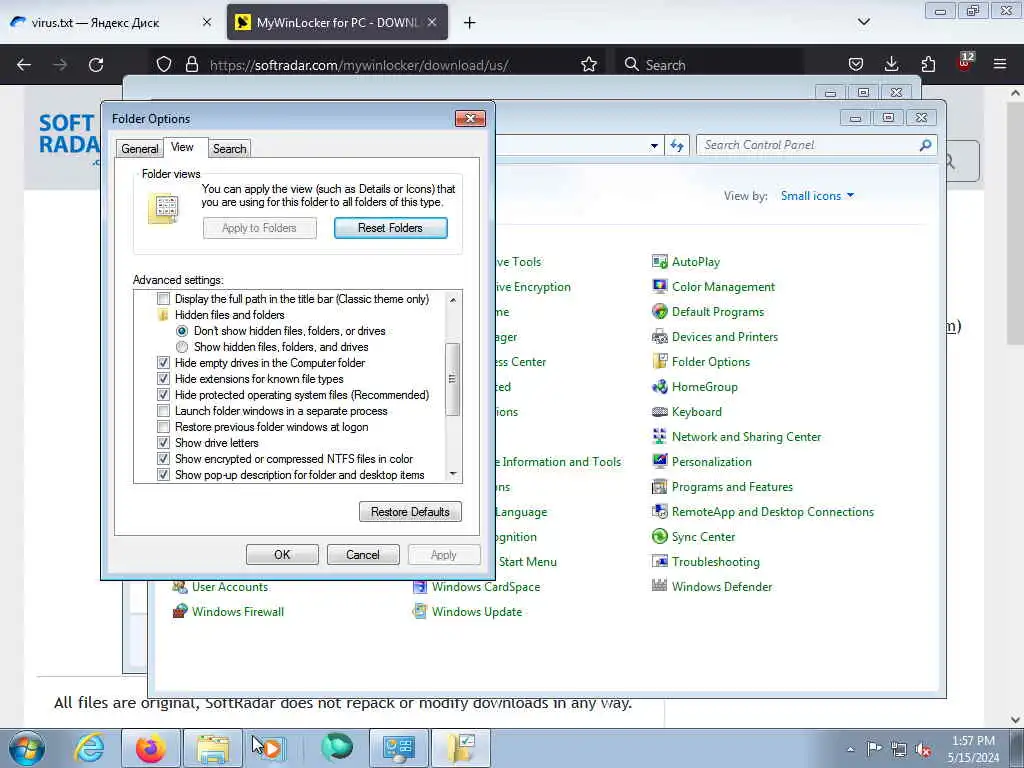
Task: Show hidden system tray icons arrow
Action: (850, 749)
